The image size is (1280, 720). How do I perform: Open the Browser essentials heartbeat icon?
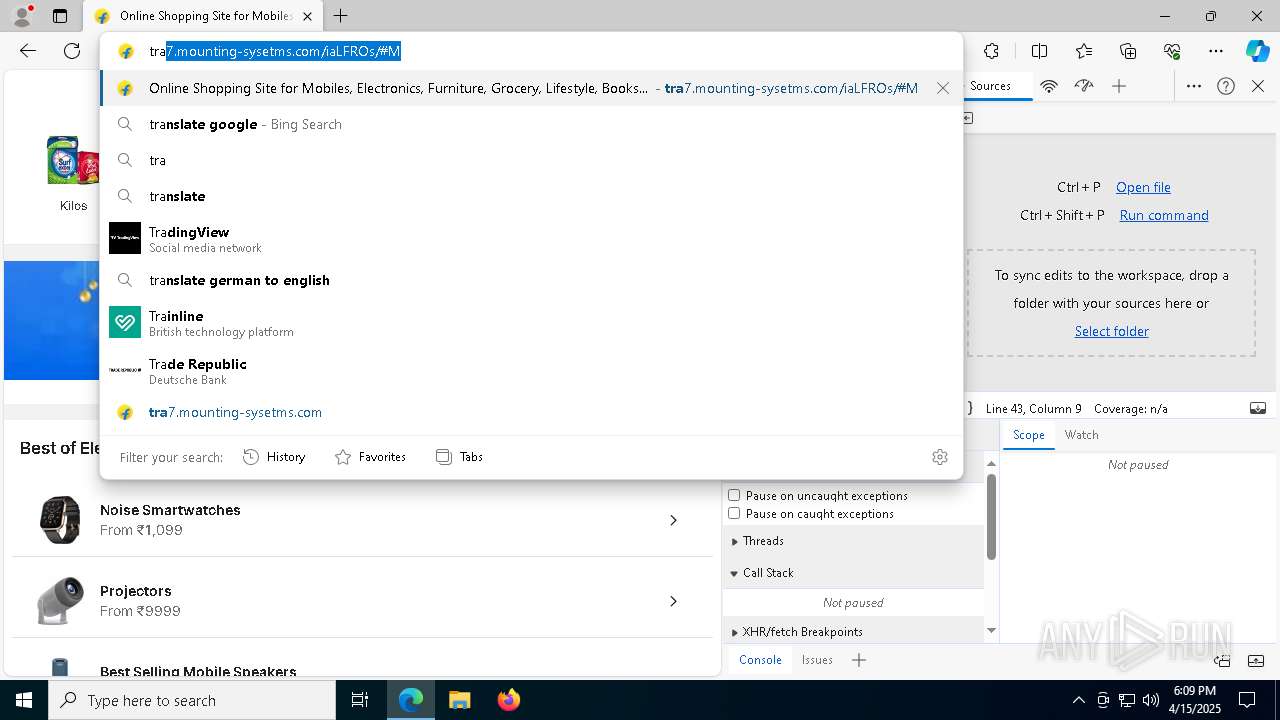coord(1172,51)
